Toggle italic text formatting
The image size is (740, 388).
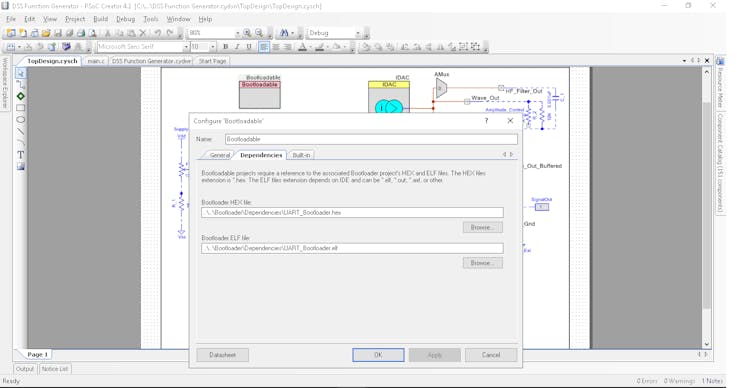[237, 47]
